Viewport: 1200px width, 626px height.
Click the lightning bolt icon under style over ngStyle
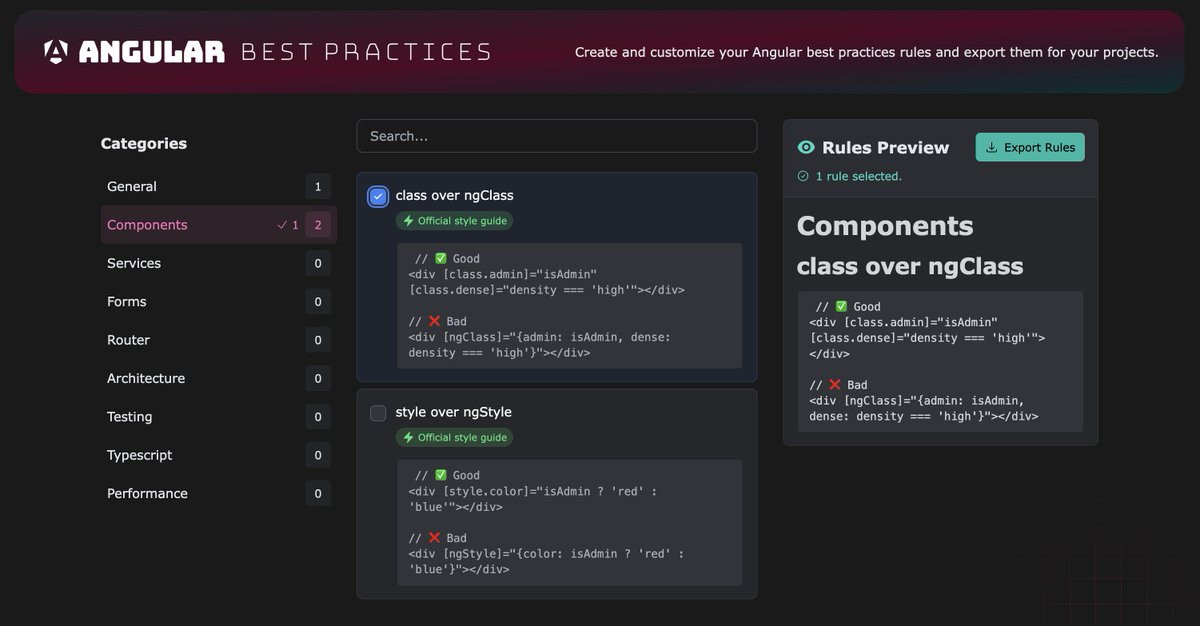coord(408,437)
